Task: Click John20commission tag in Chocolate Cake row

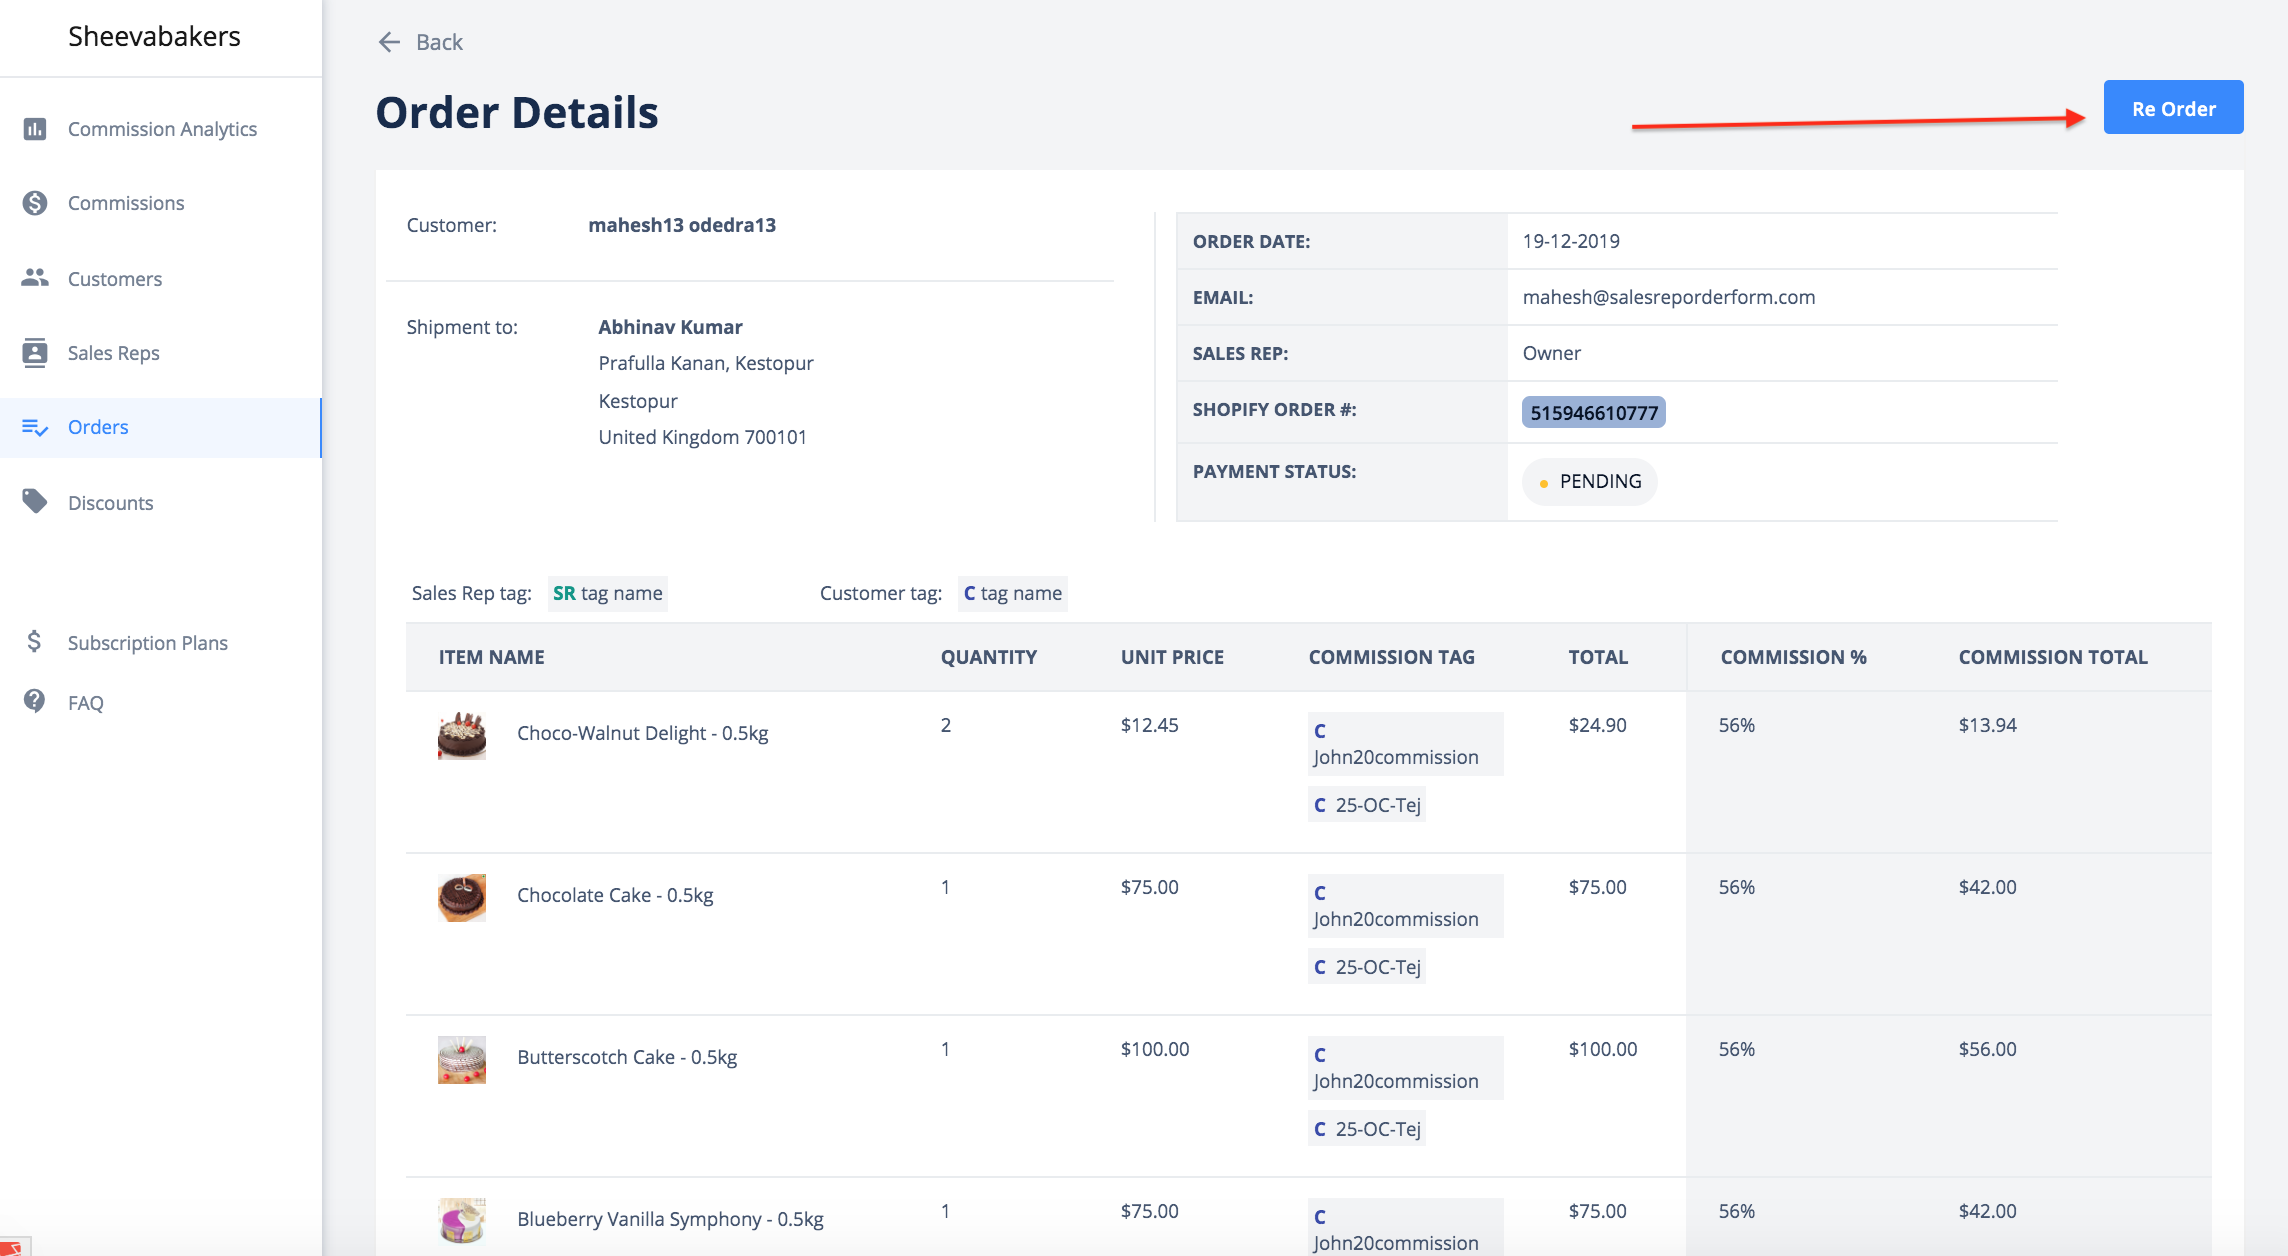Action: 1406,906
